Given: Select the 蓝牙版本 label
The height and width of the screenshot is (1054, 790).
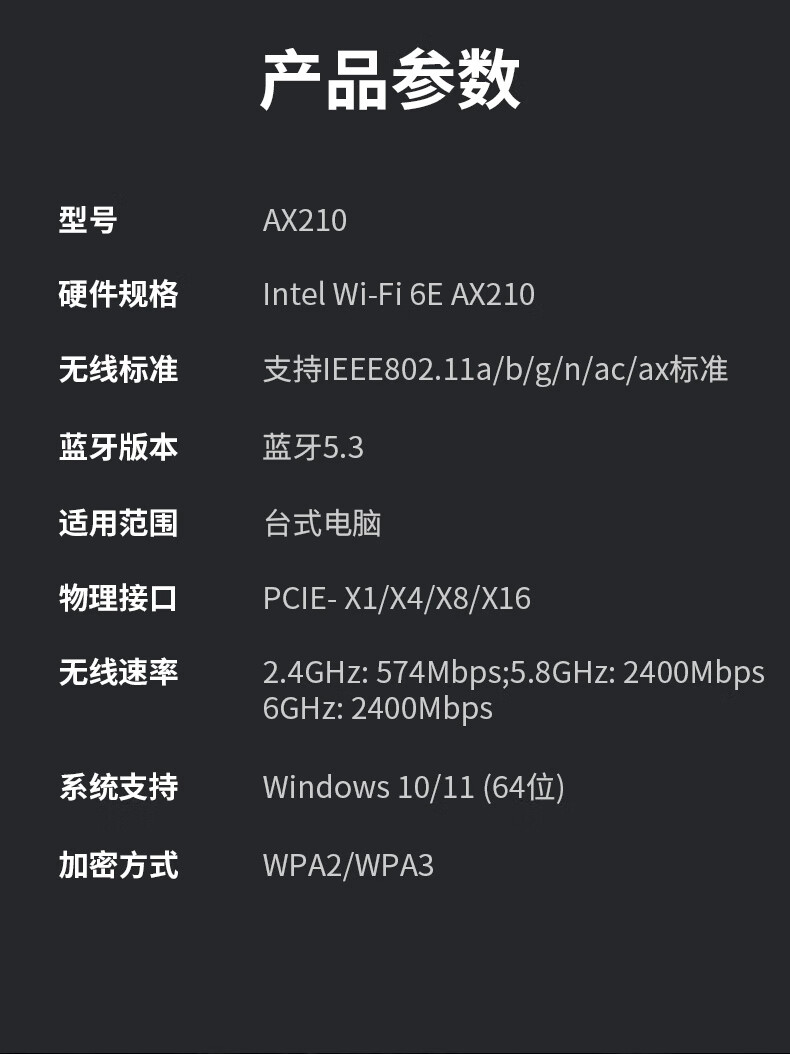Looking at the screenshot, I should point(118,447).
